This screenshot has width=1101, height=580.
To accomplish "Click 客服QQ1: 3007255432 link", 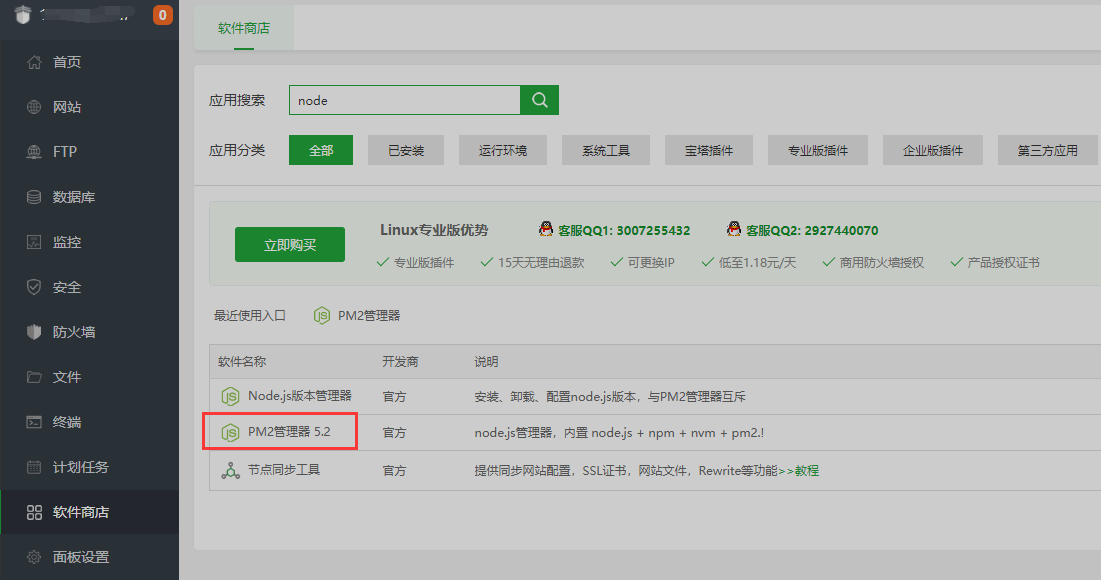I will pos(624,230).
